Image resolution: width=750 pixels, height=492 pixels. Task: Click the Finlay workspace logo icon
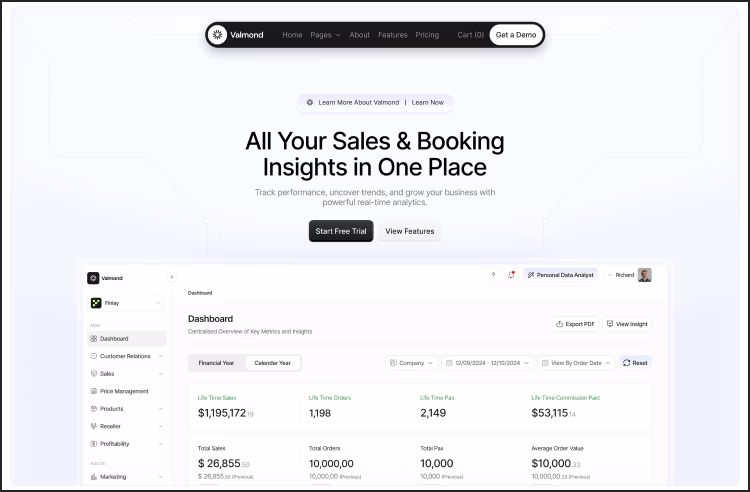pos(96,303)
